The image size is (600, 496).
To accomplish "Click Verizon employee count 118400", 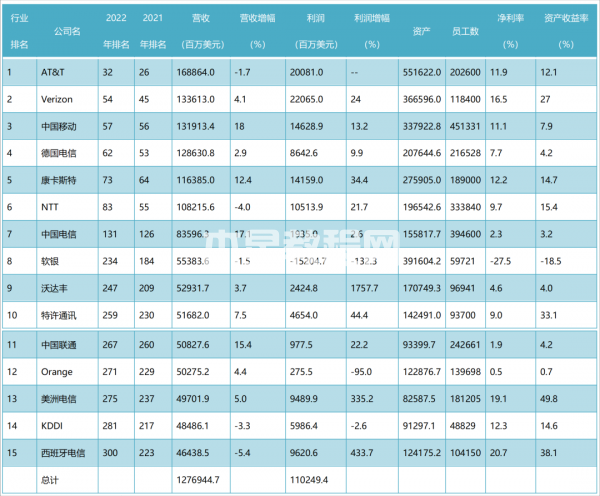I will [465, 100].
